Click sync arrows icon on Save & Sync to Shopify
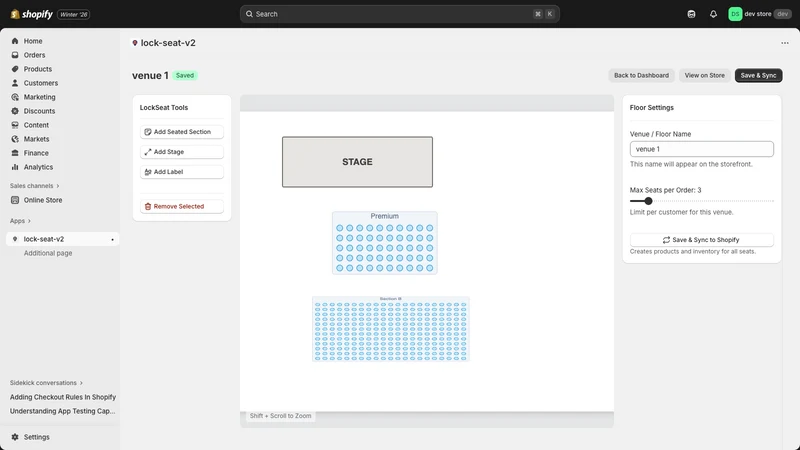800x450 pixels. (x=666, y=240)
